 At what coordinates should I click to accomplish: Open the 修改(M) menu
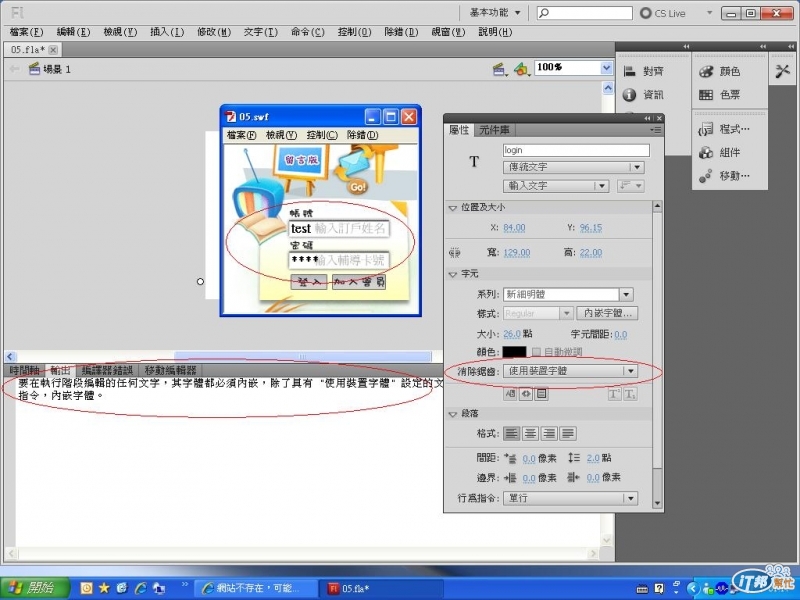point(214,32)
